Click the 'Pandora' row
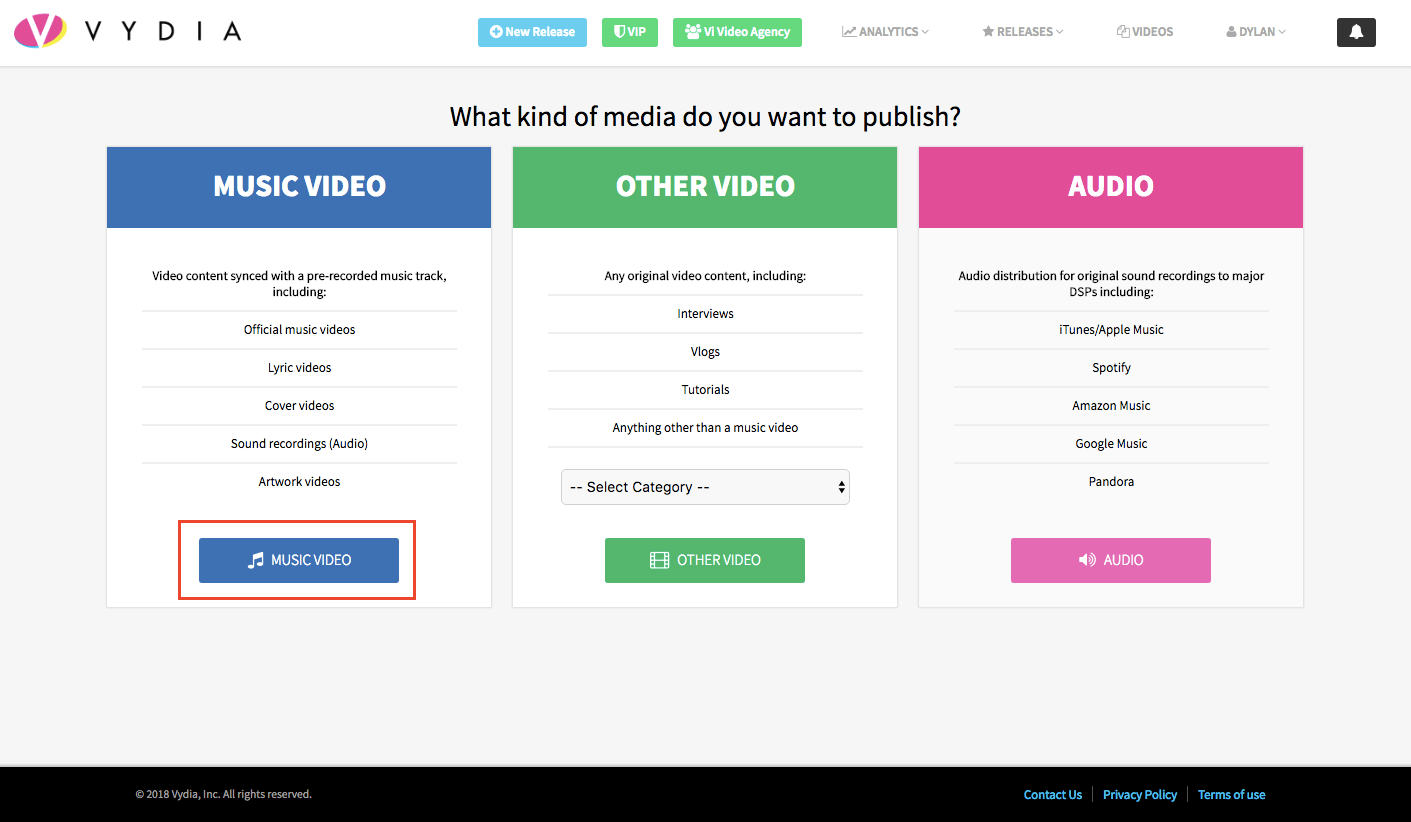Screen dimensions: 1411x822 coord(1111,482)
